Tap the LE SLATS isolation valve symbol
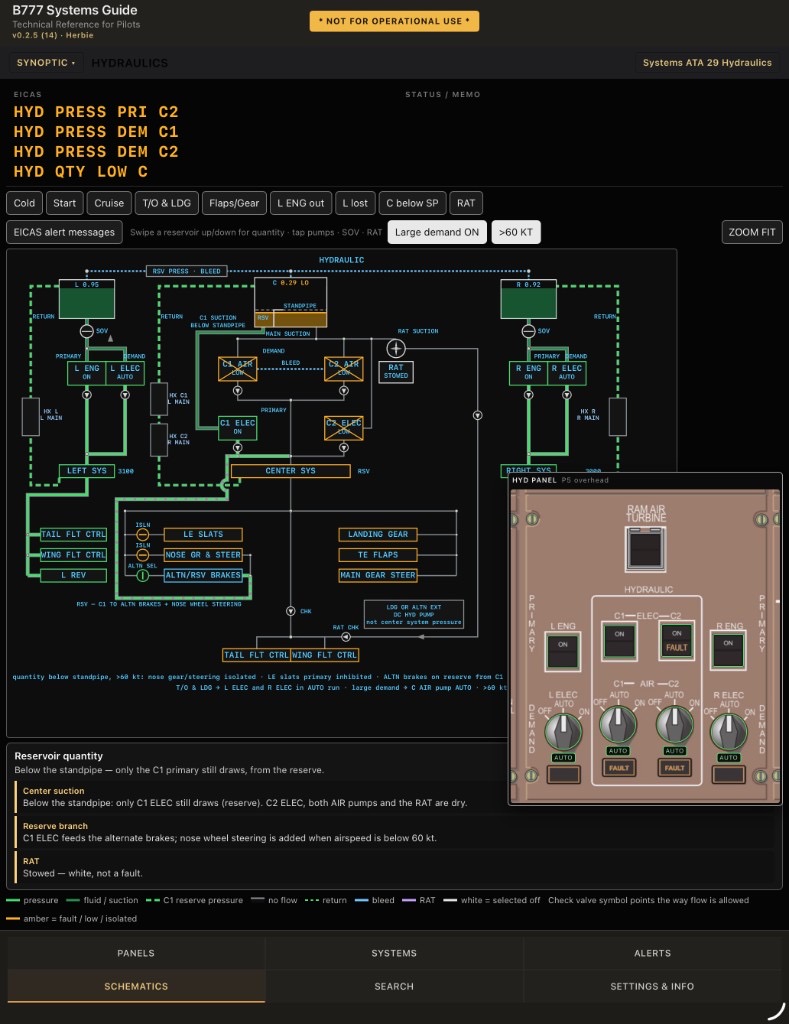Viewport: 789px width, 1024px height. [x=142, y=535]
